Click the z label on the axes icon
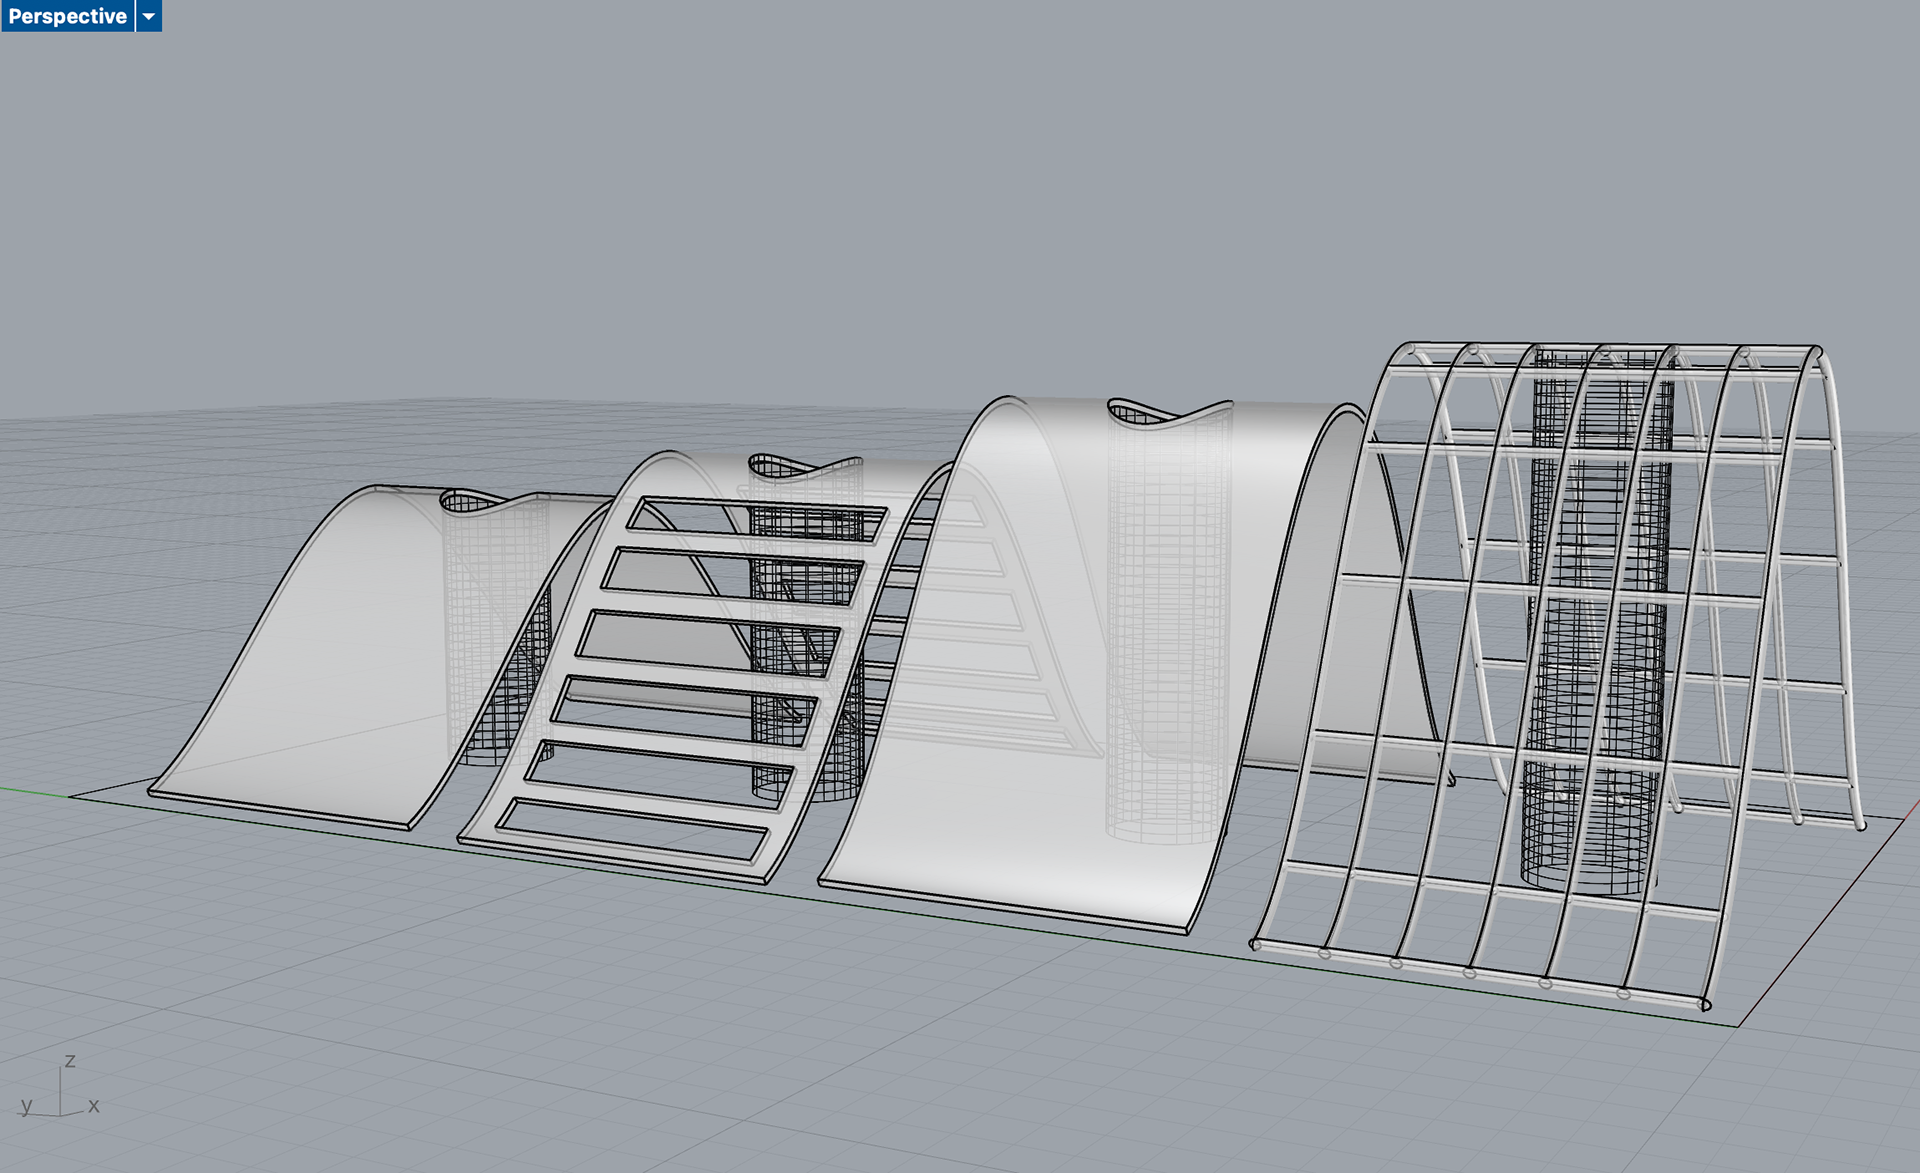The width and height of the screenshot is (1920, 1173). (70, 1061)
